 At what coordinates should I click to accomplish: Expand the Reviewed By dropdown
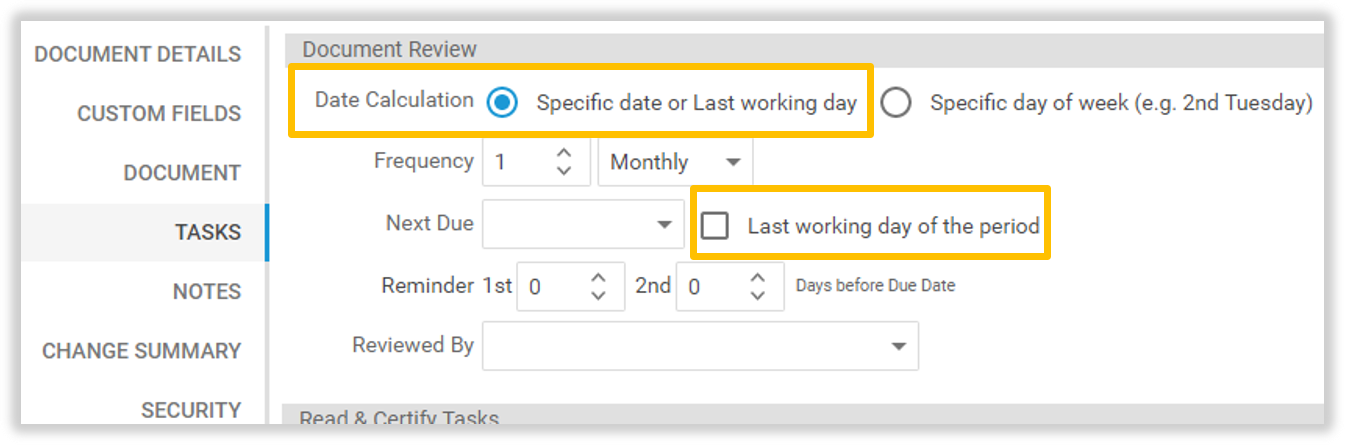pos(899,346)
